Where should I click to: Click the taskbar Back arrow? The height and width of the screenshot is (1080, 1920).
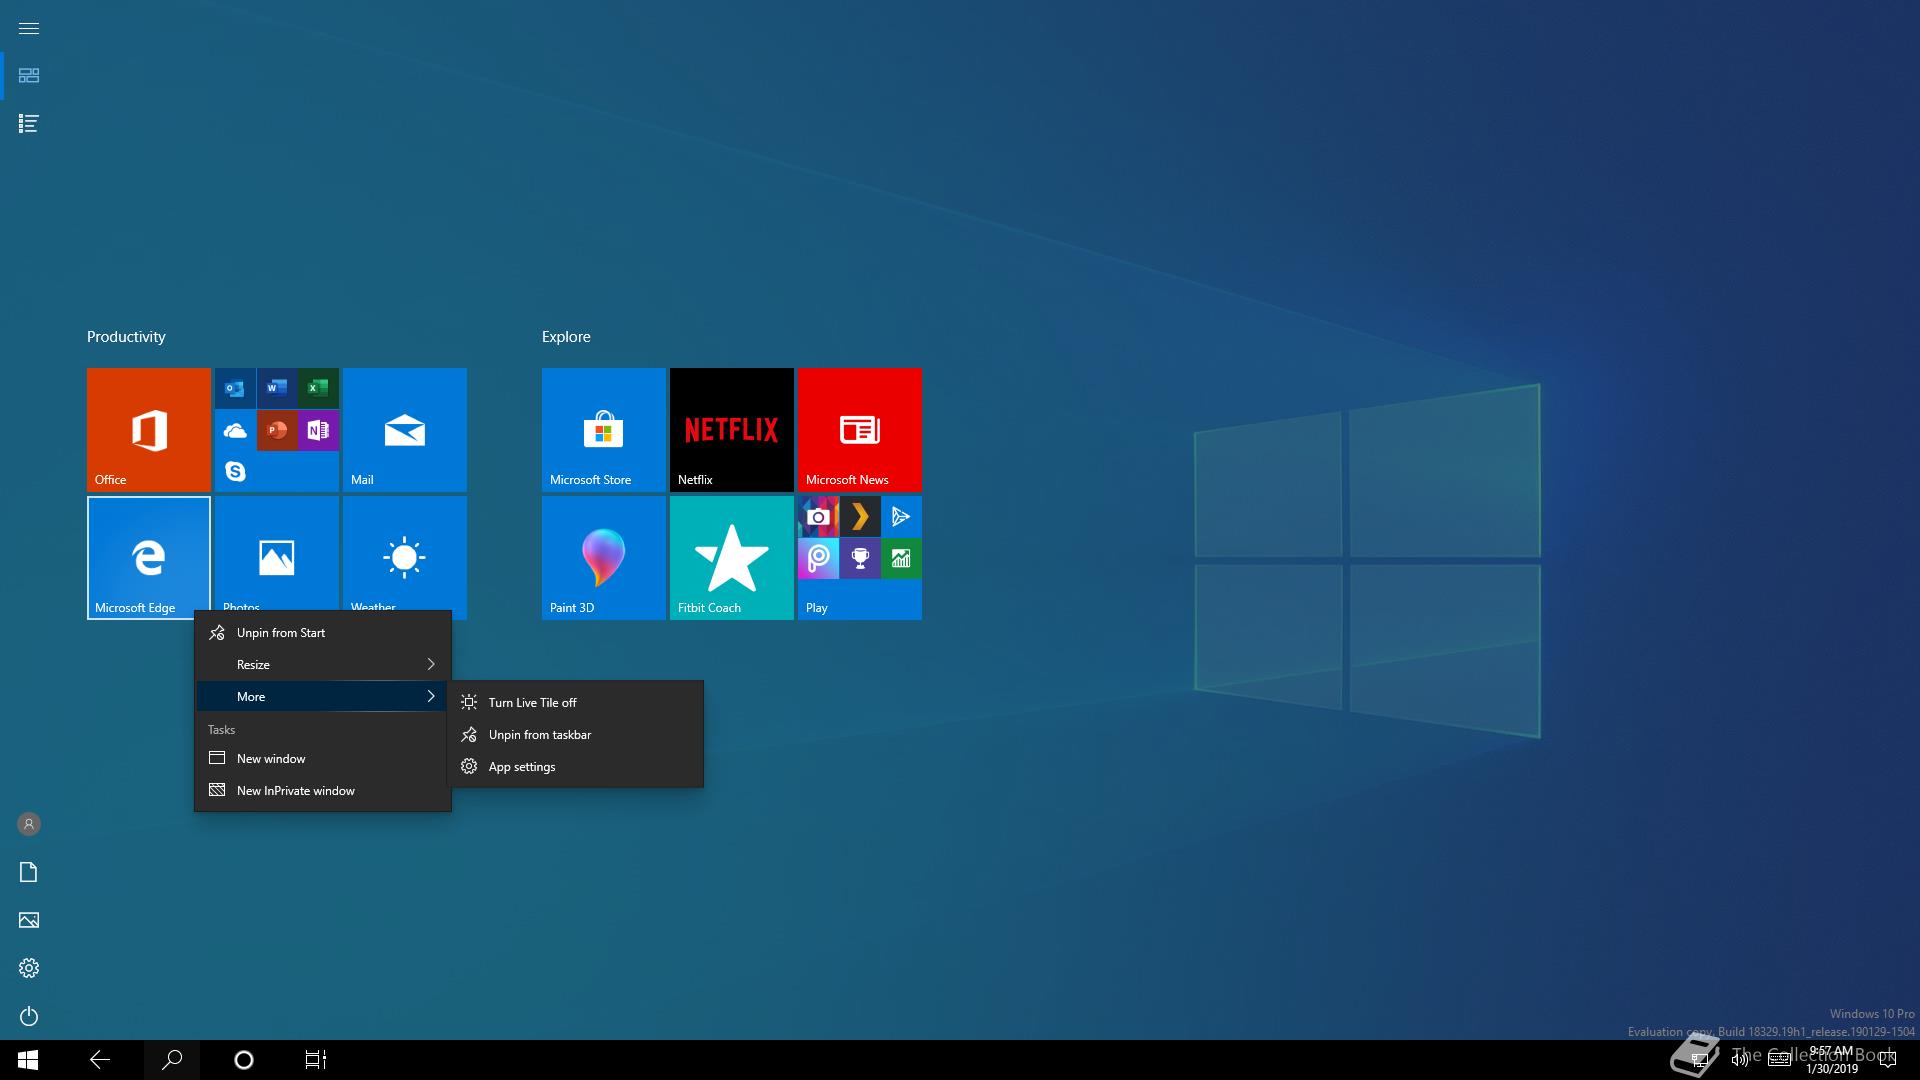100,1060
